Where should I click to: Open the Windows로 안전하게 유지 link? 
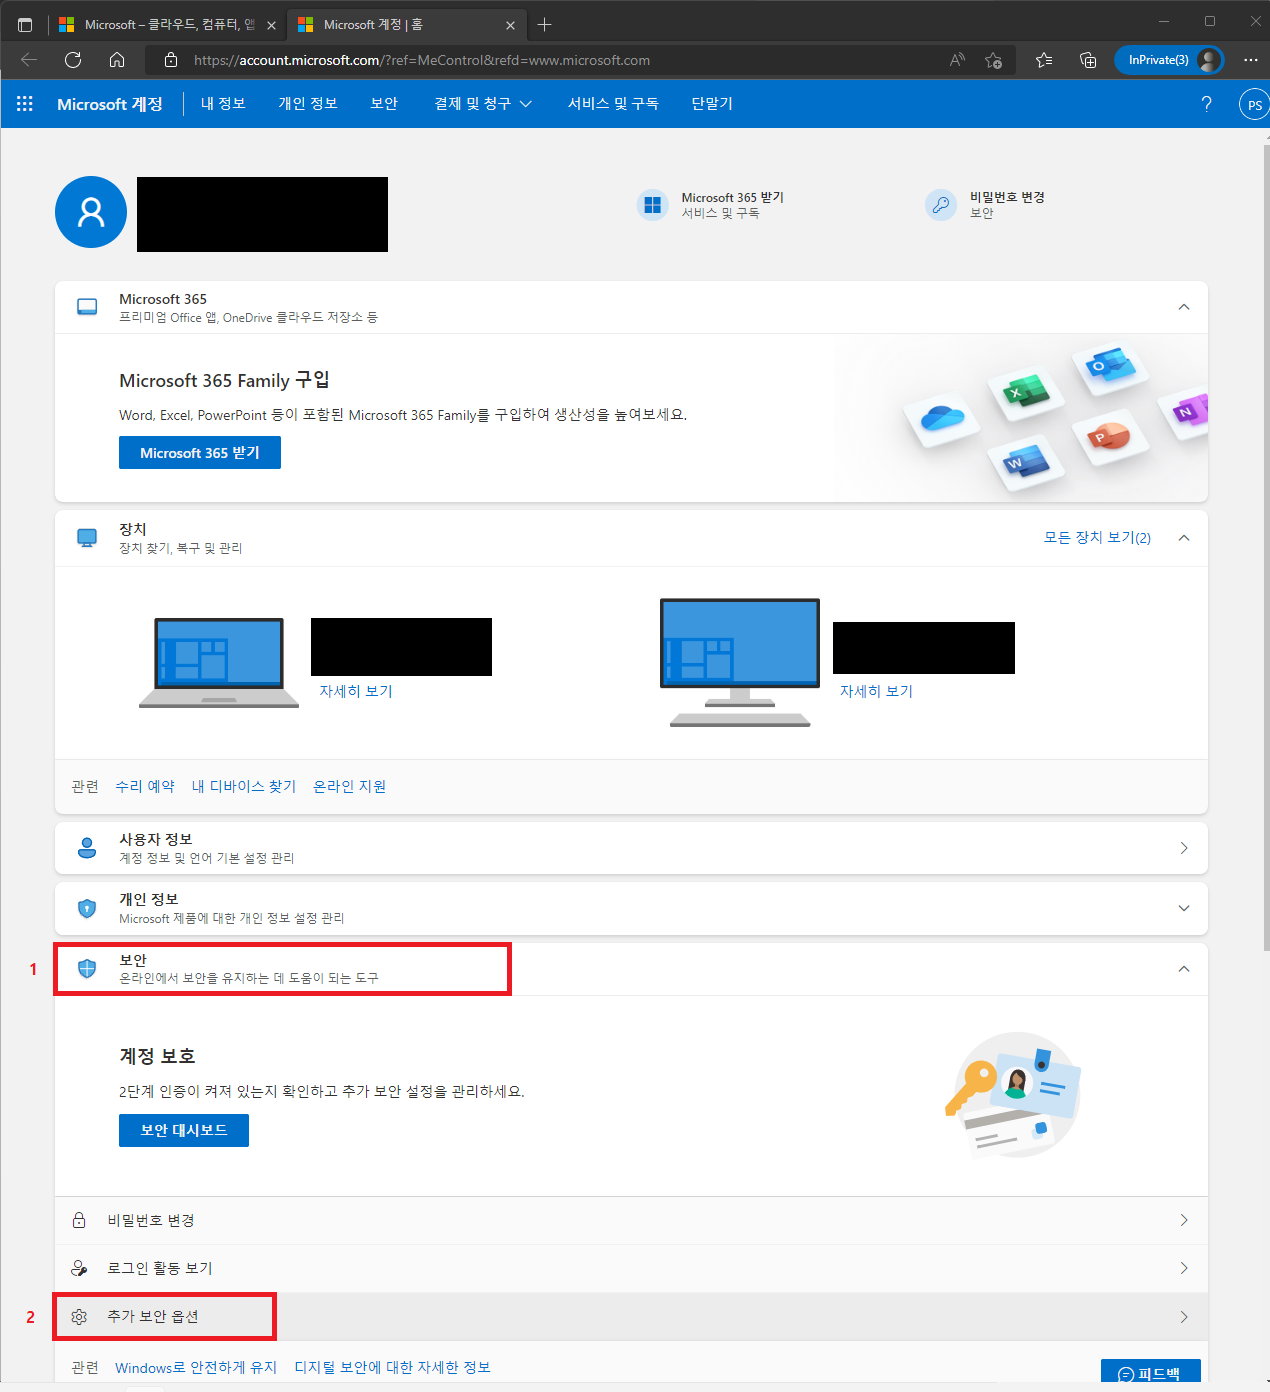coord(196,1367)
